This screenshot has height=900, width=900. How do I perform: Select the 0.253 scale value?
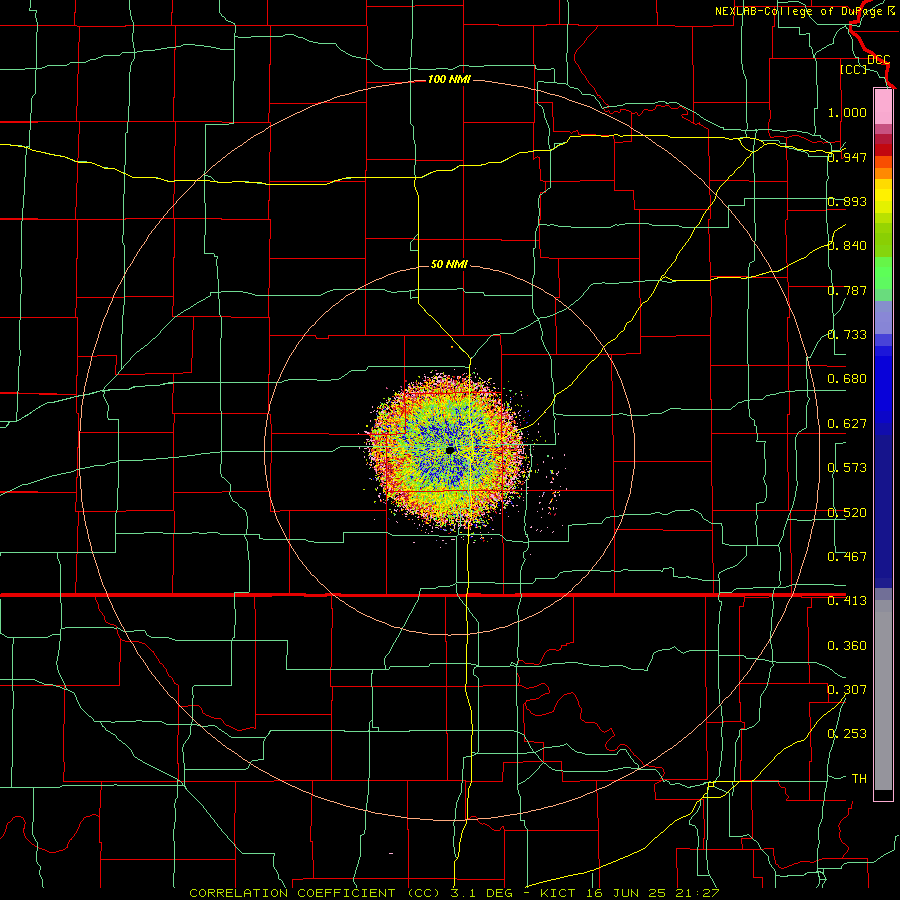tap(847, 734)
